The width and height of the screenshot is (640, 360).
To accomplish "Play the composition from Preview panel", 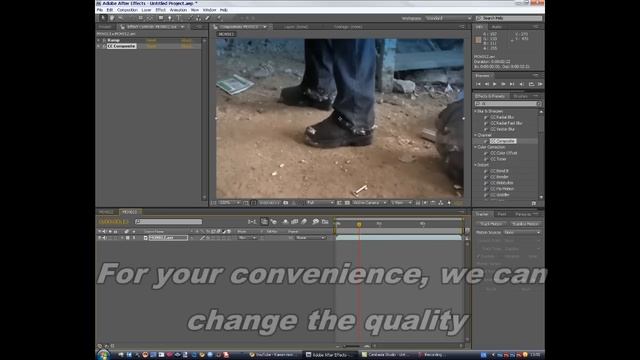I will point(495,84).
